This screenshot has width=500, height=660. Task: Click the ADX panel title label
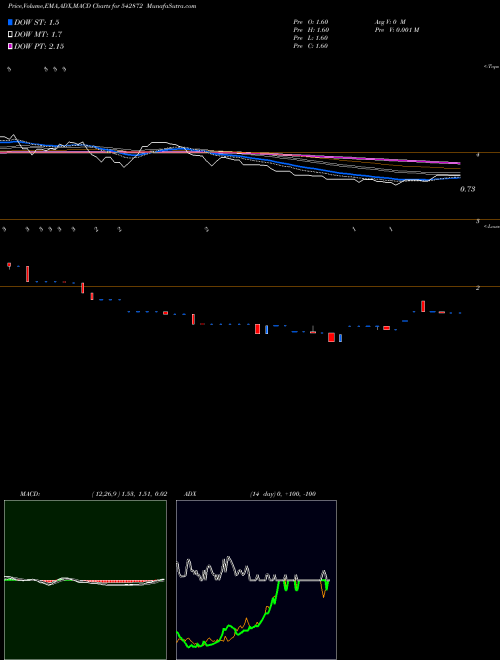(x=190, y=494)
